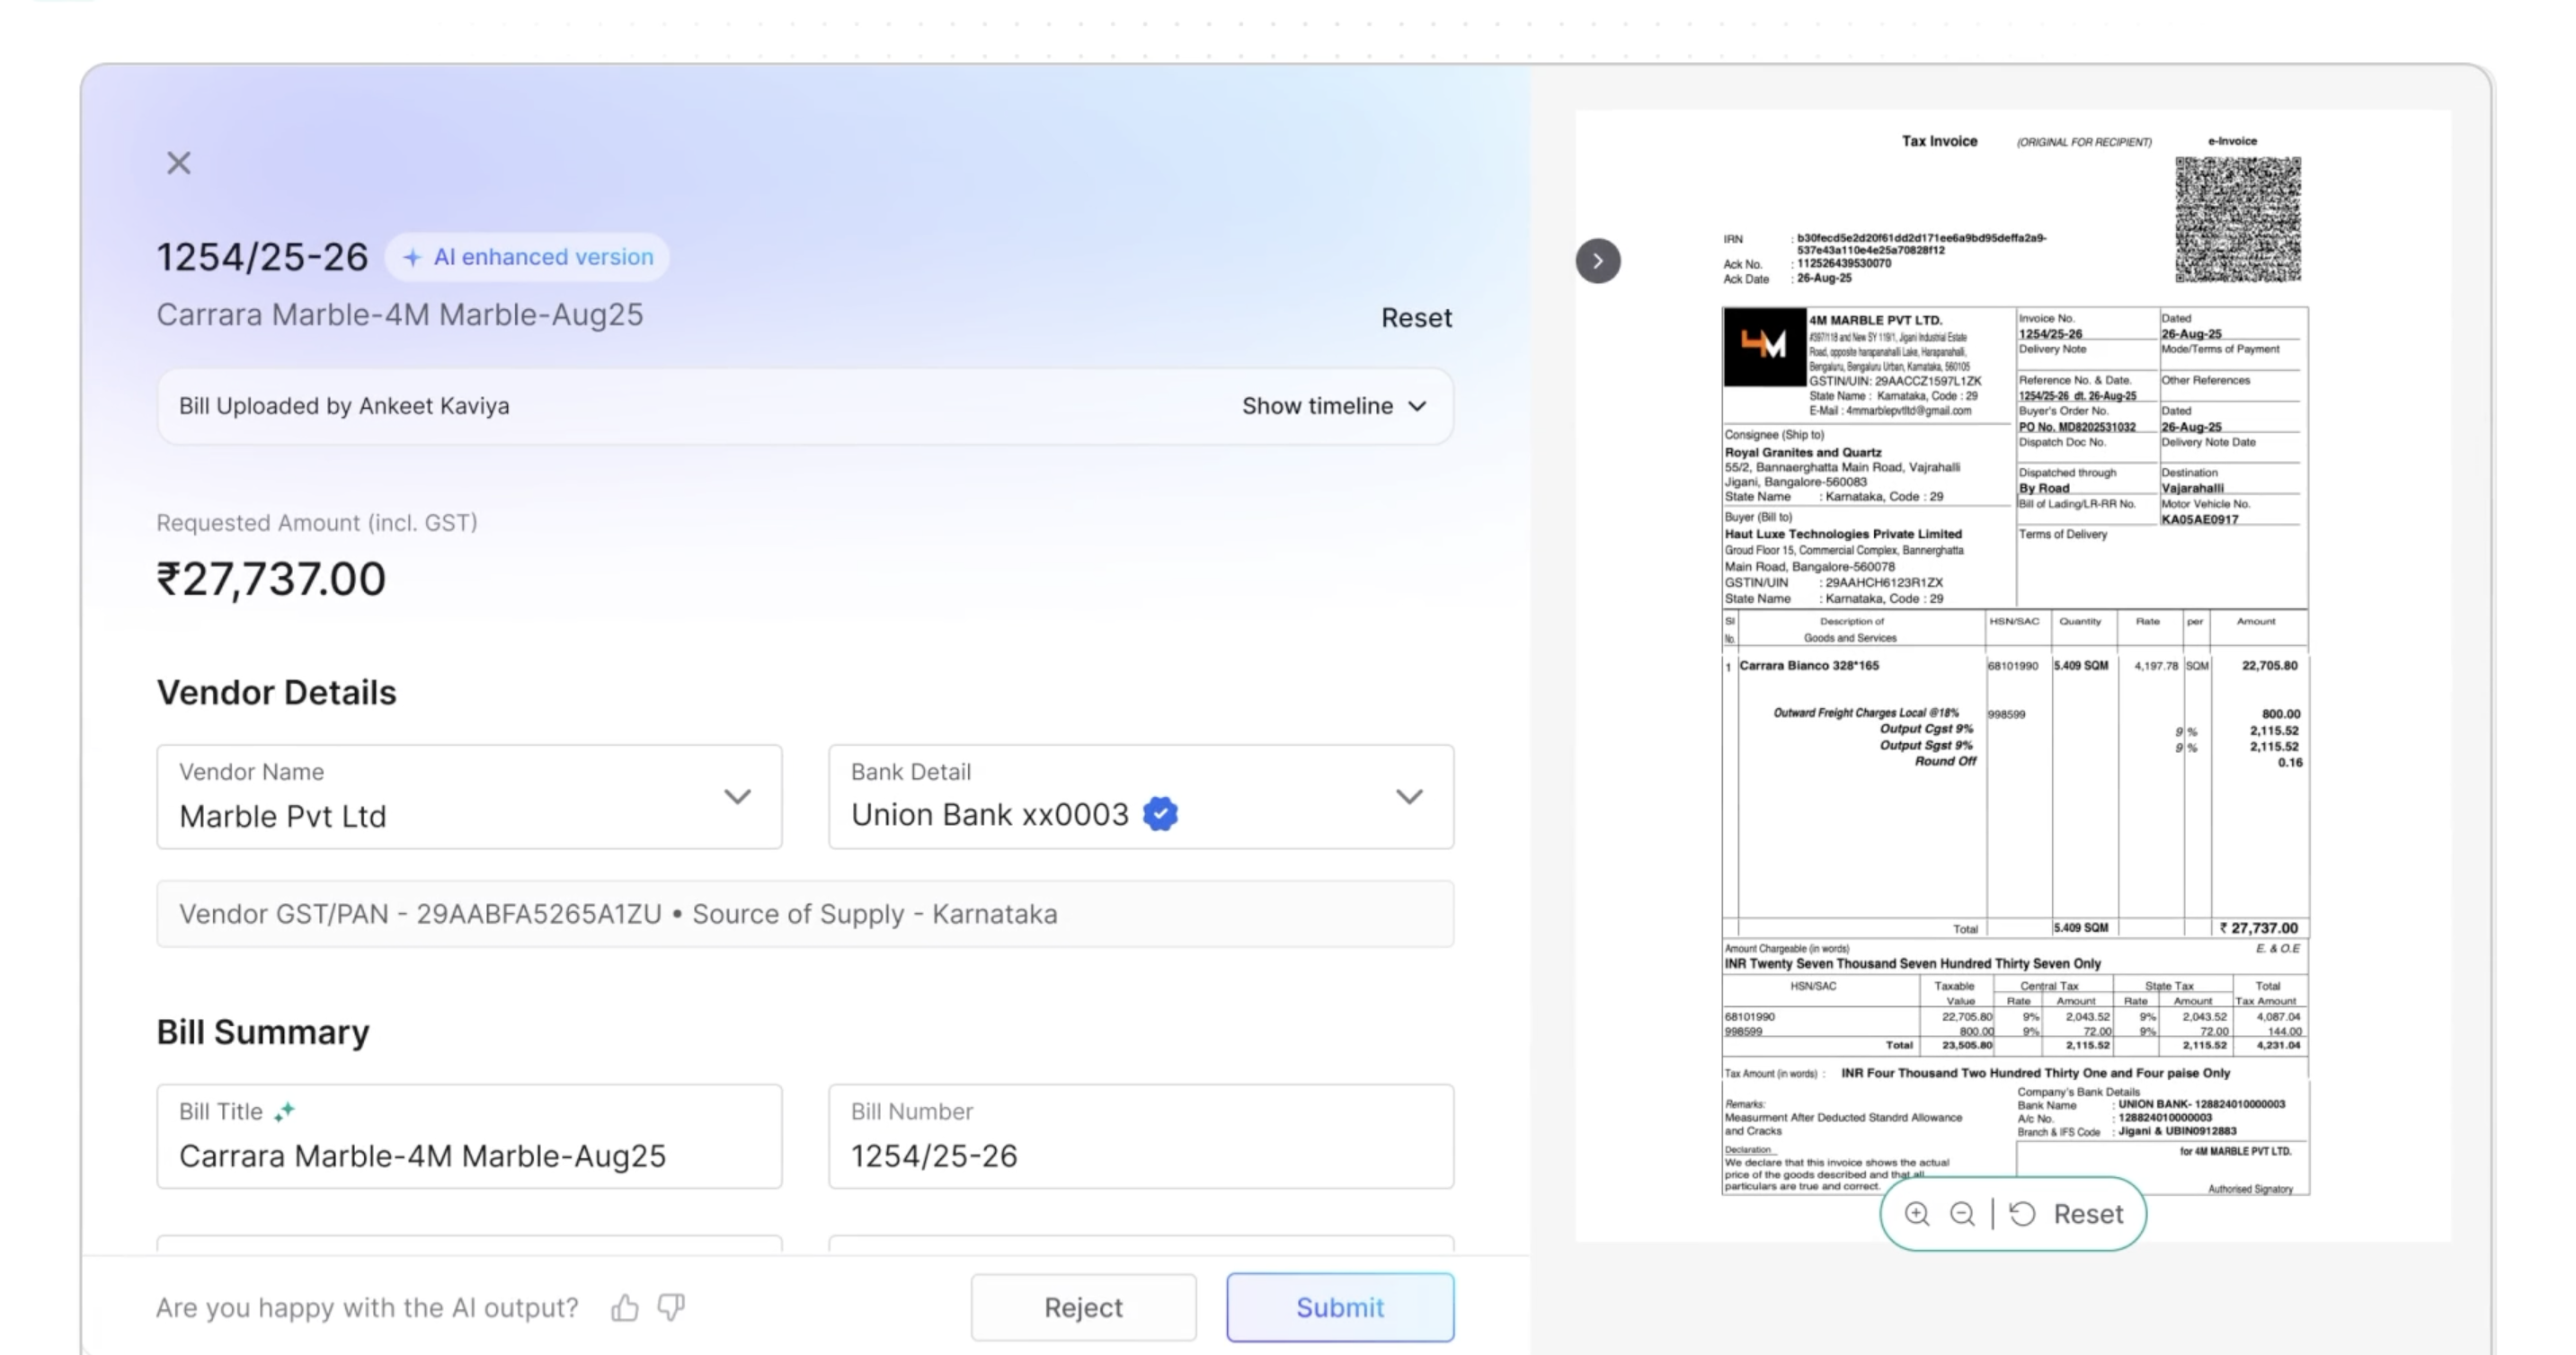Click the Vendor GST/PAN info field

(x=805, y=914)
